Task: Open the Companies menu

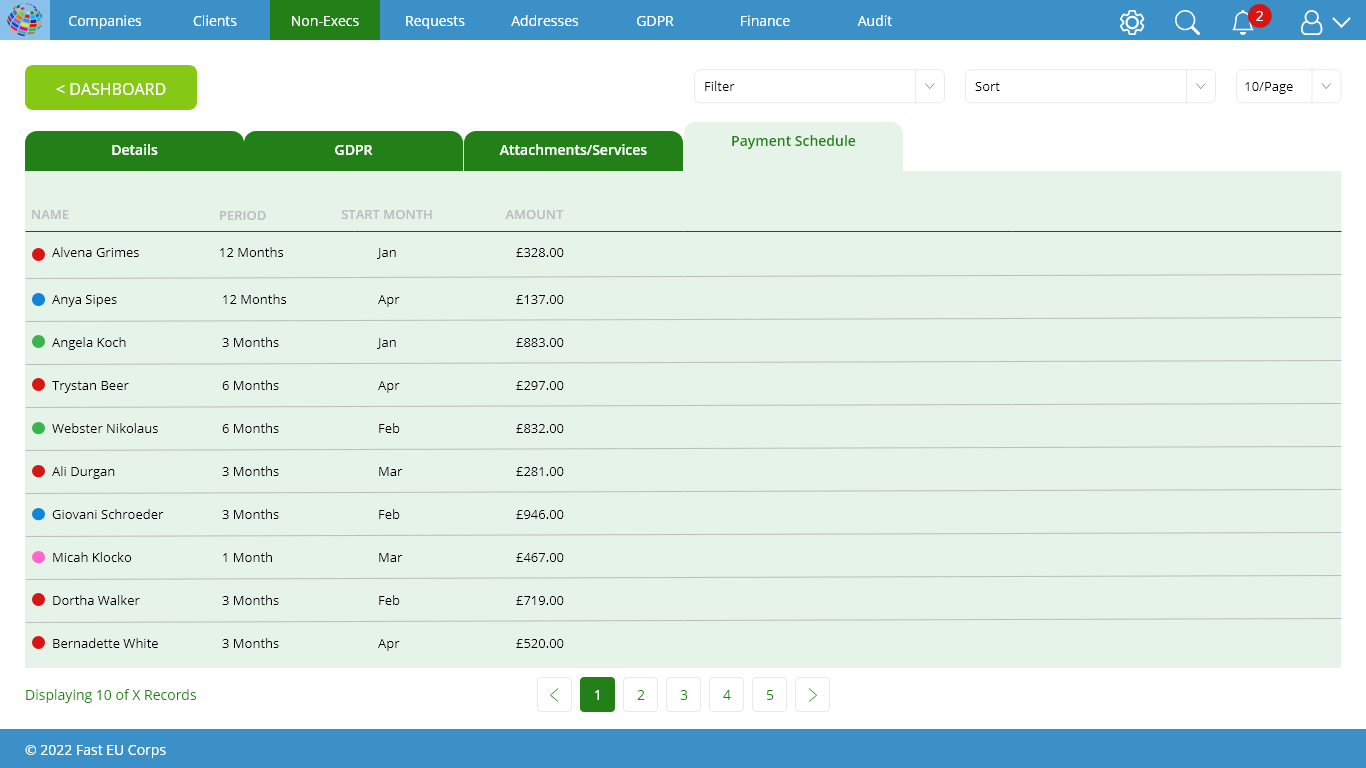Action: click(105, 21)
